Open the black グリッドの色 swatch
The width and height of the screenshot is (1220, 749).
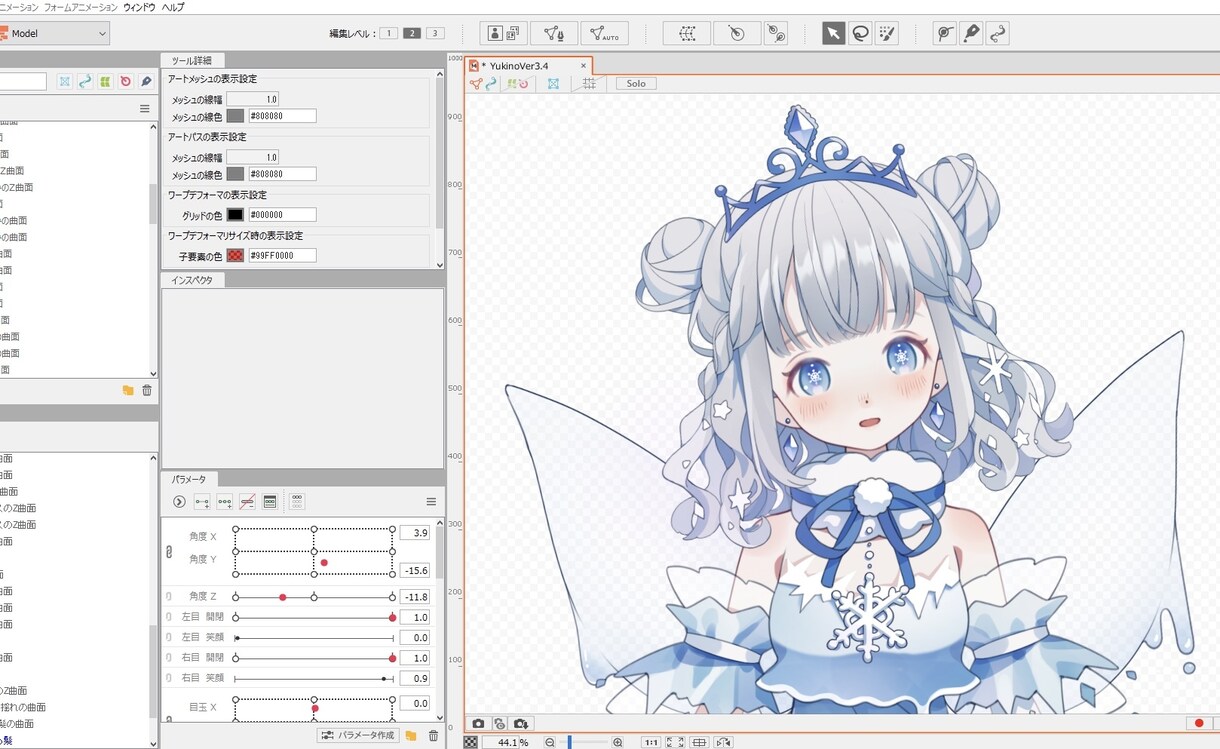235,215
